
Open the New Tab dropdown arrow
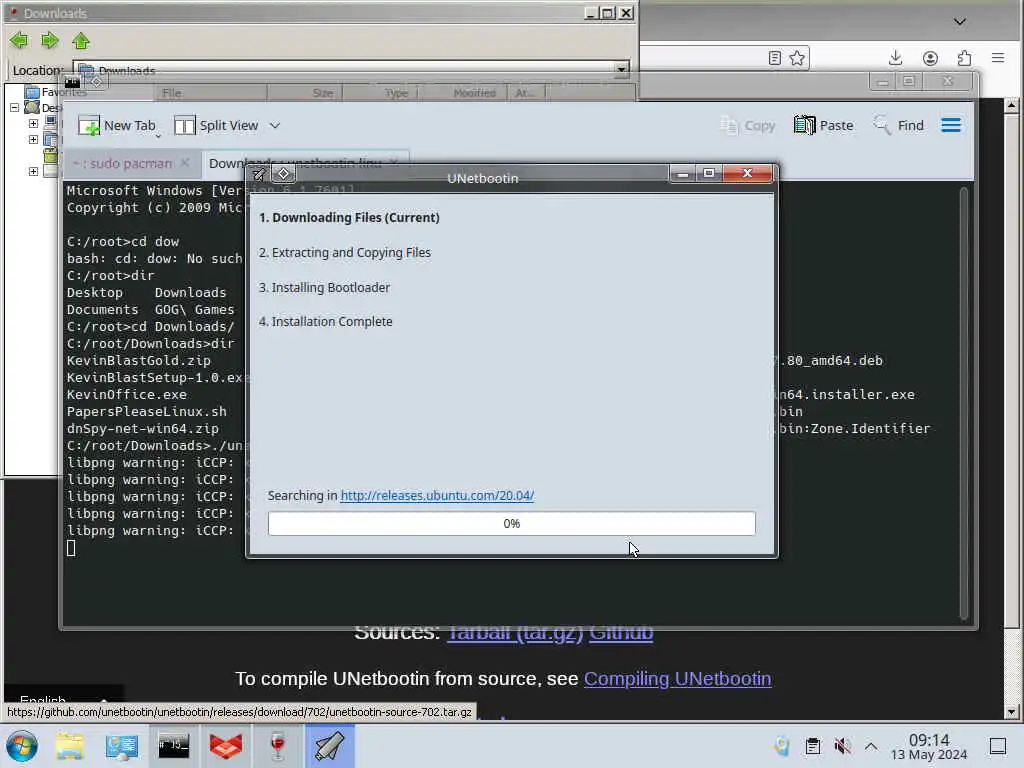click(x=158, y=136)
